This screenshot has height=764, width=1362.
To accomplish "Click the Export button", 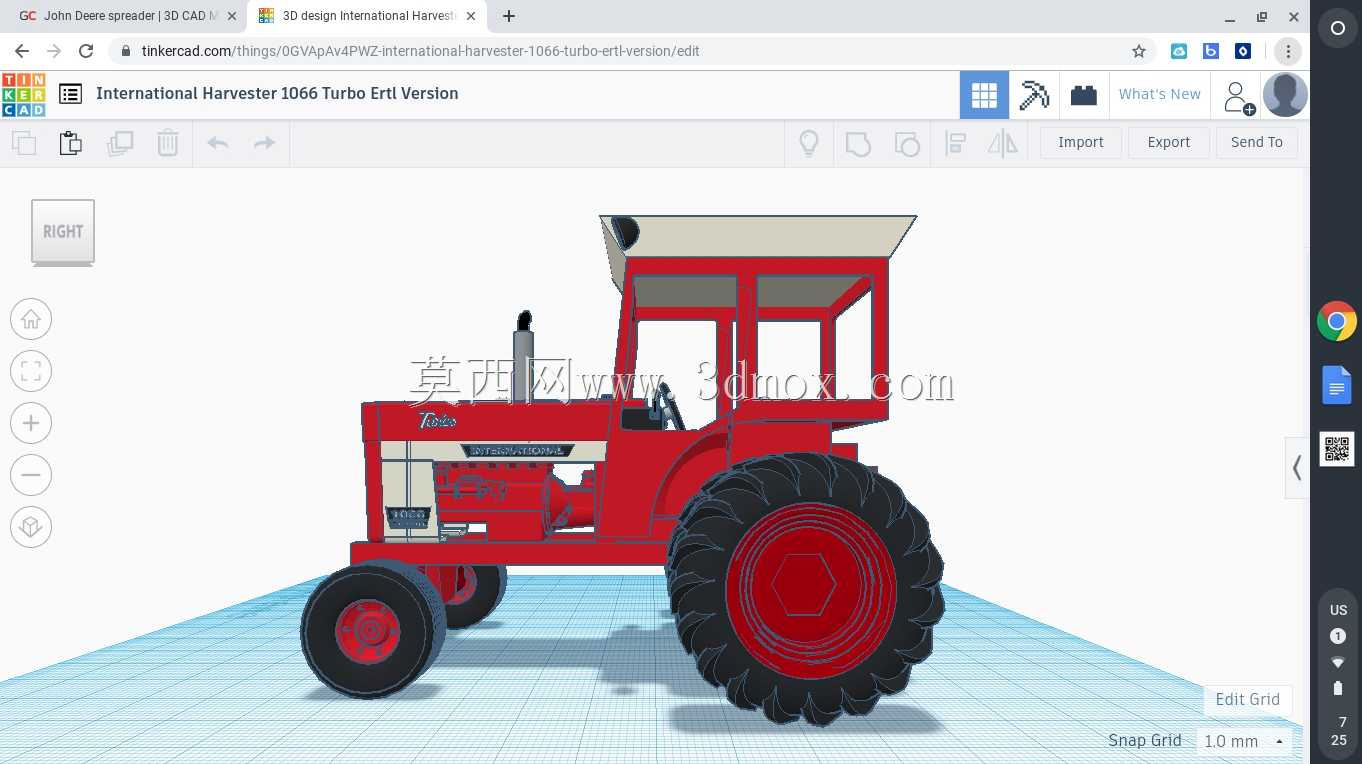I will point(1169,142).
